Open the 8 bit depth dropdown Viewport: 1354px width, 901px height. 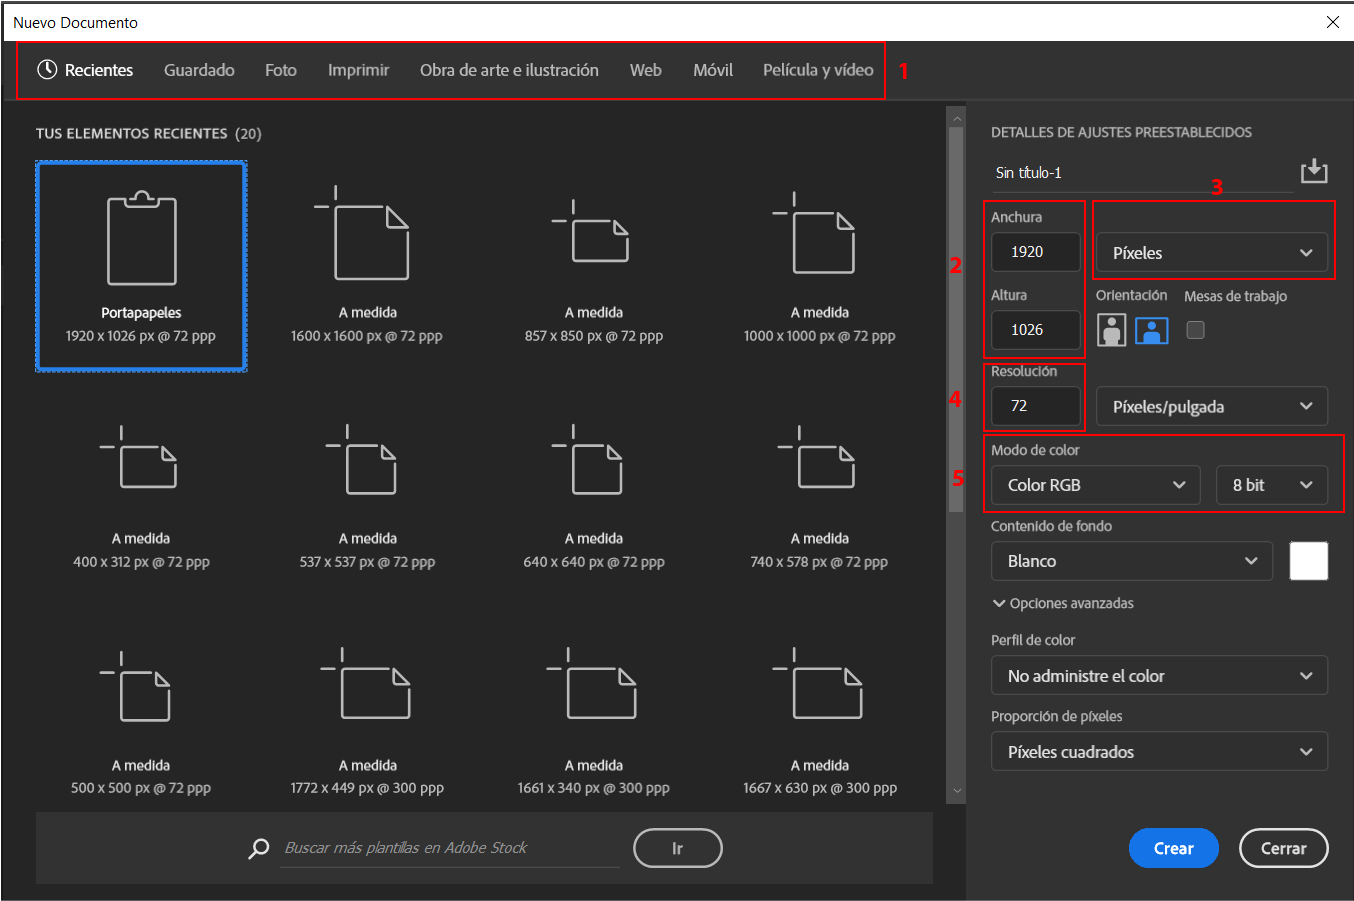1272,485
